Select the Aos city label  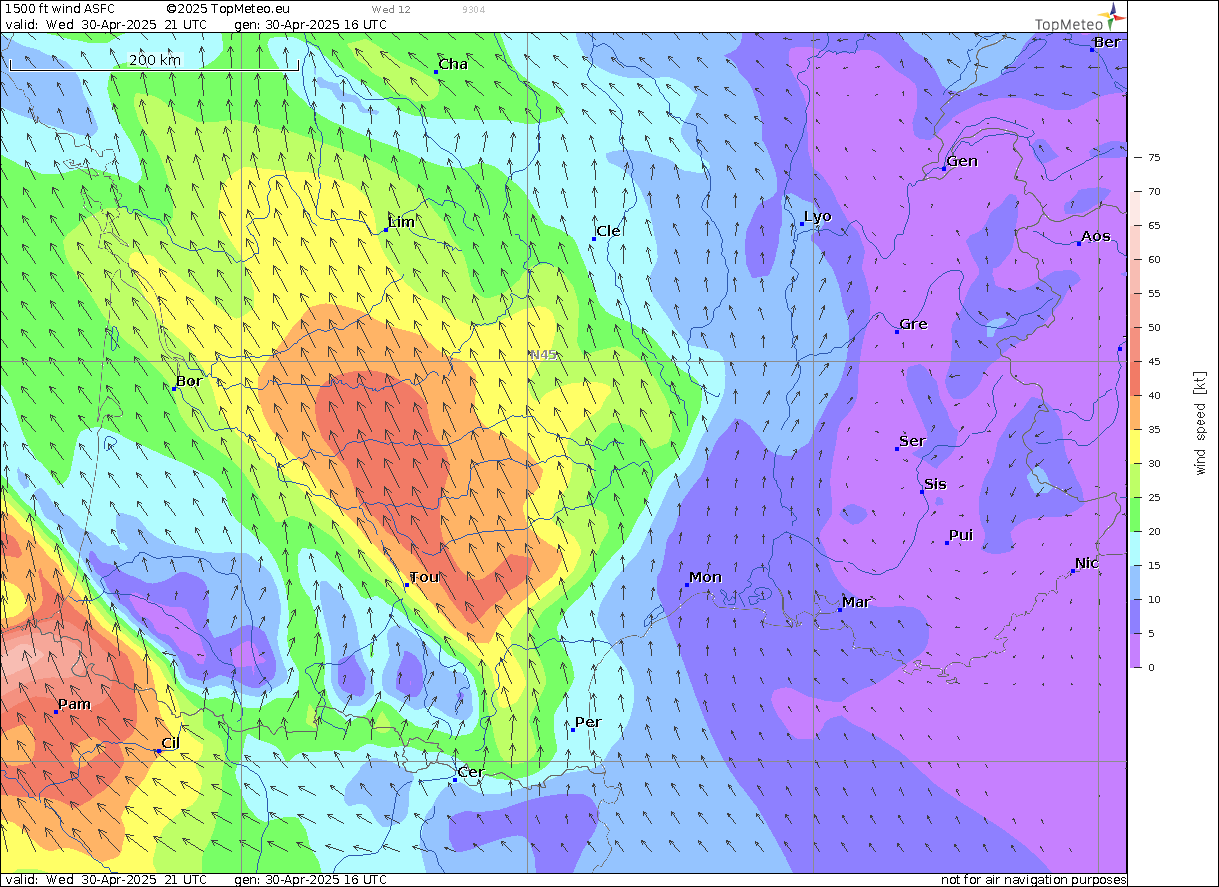click(x=1096, y=236)
